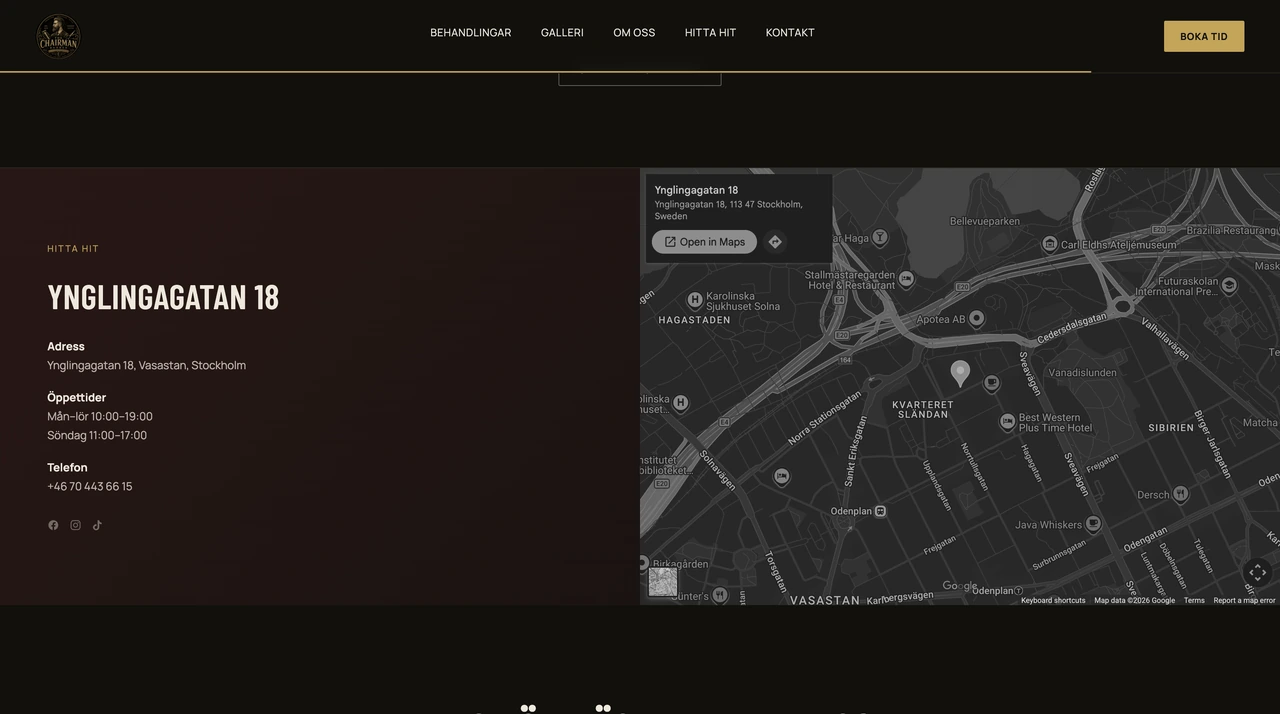Select the location pin marker on map

(960, 374)
